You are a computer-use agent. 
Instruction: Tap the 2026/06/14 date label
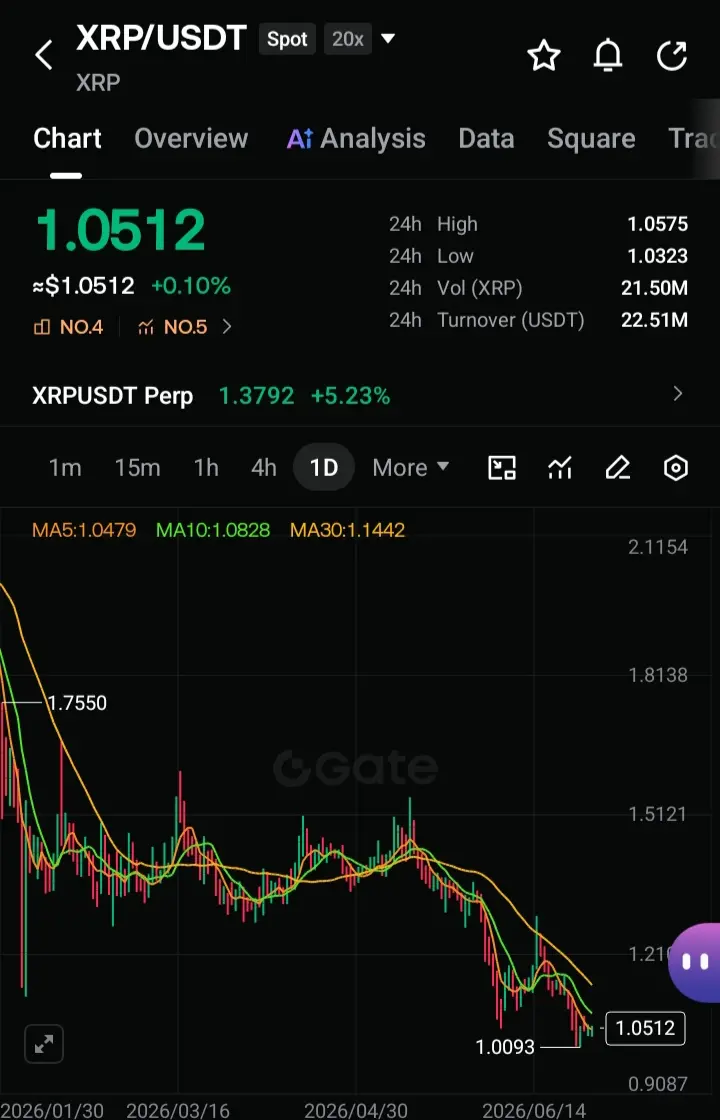pyautogui.click(x=534, y=1111)
